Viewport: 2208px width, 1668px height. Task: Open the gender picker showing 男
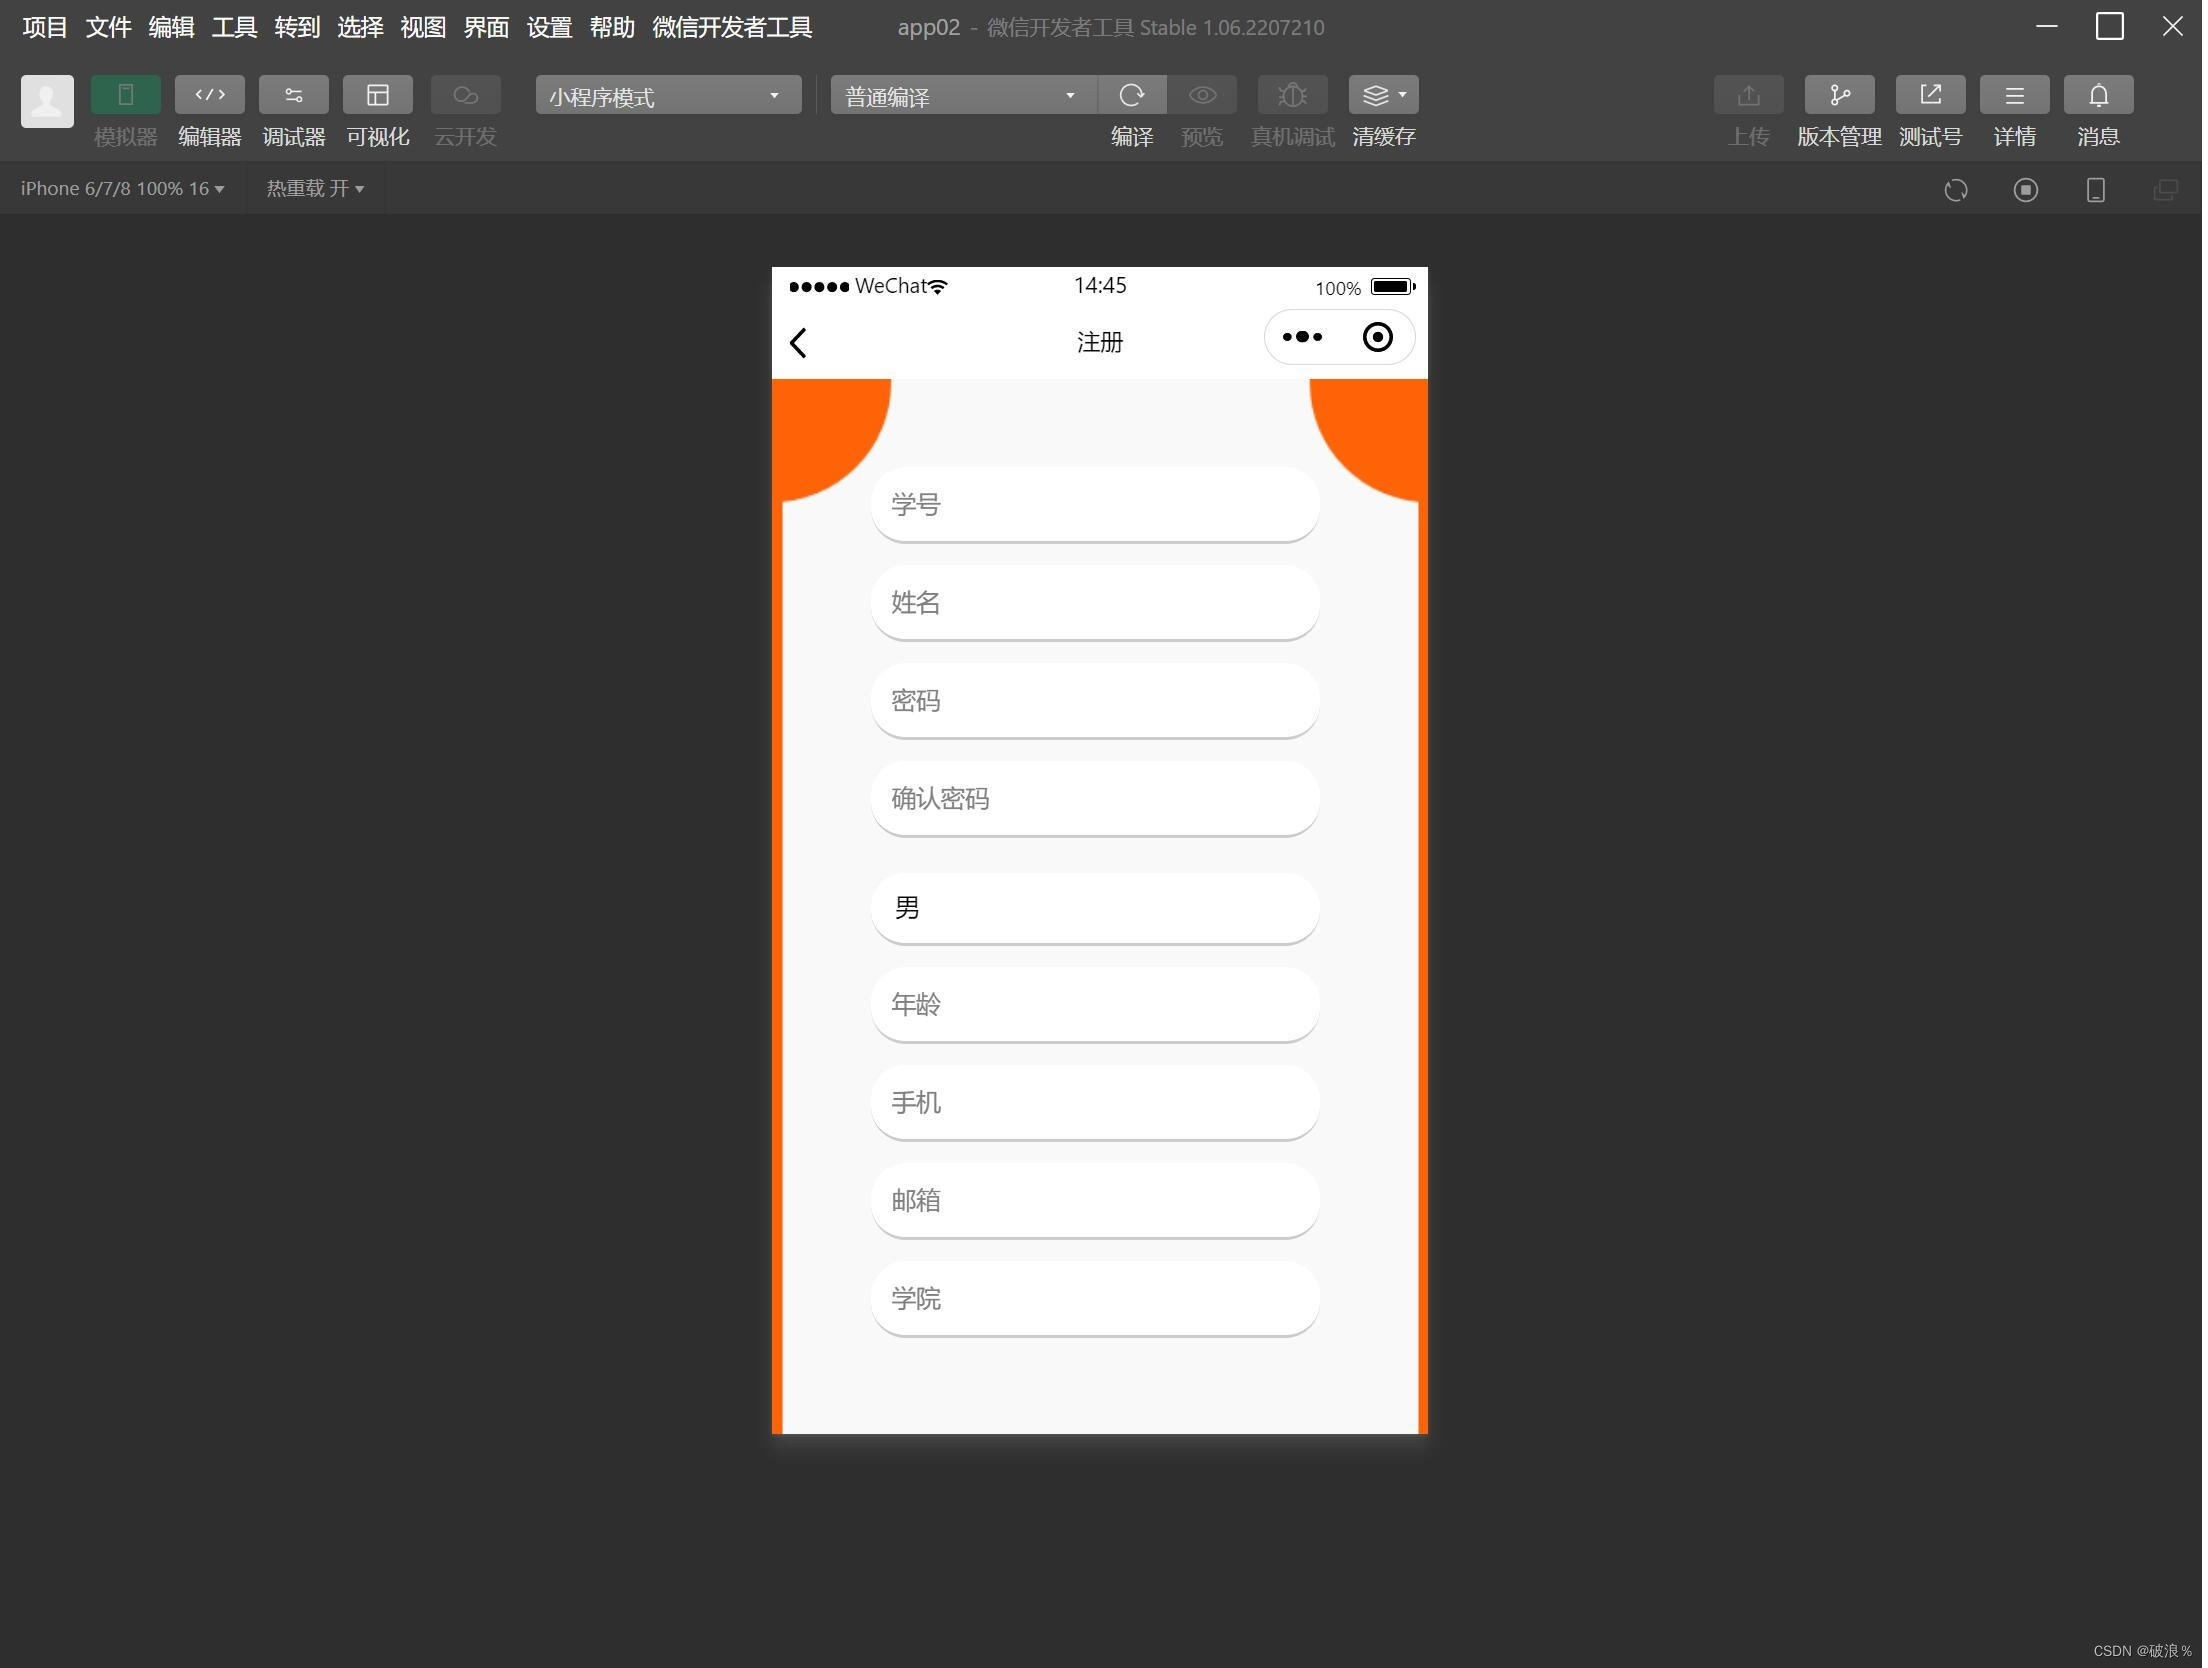[1095, 908]
